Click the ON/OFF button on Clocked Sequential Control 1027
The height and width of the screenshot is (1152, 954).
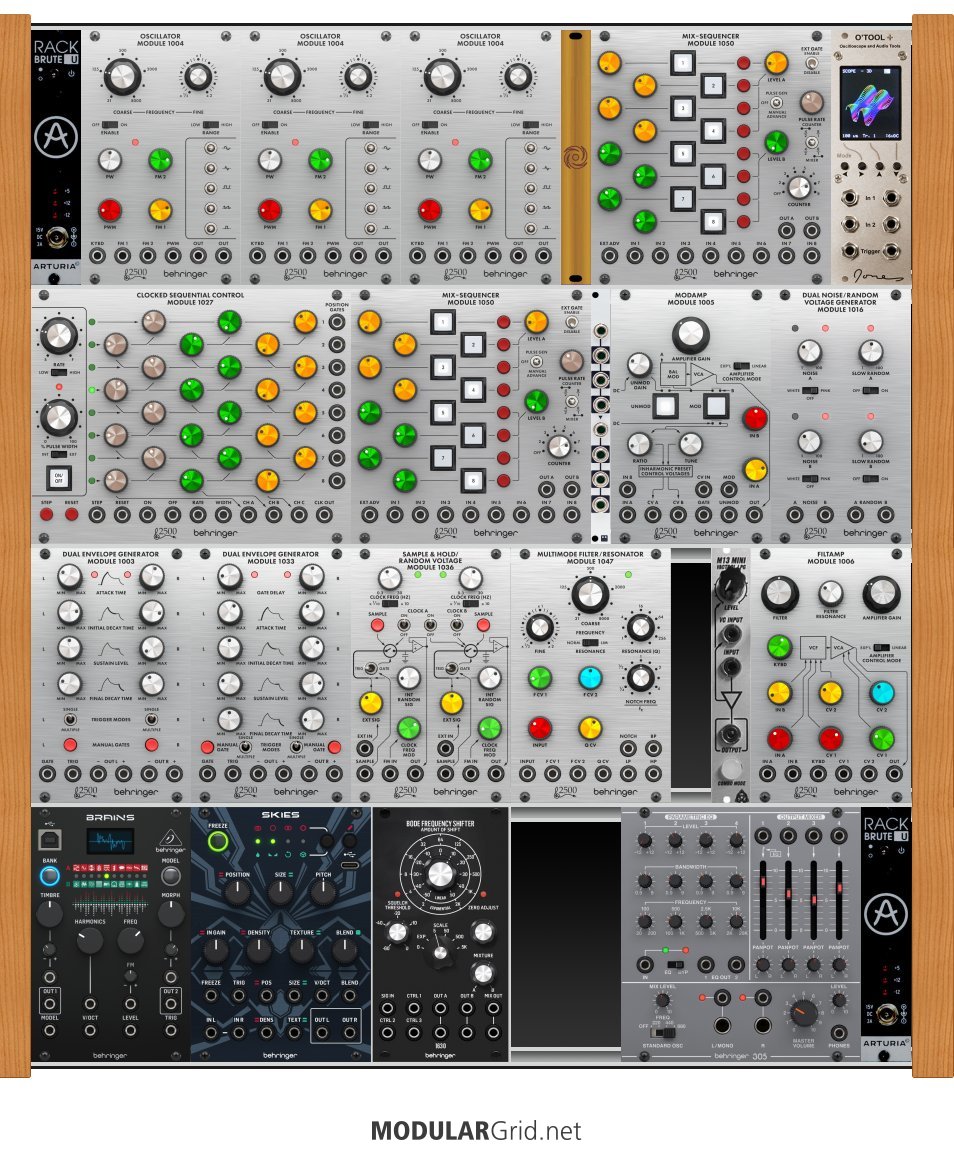58,478
